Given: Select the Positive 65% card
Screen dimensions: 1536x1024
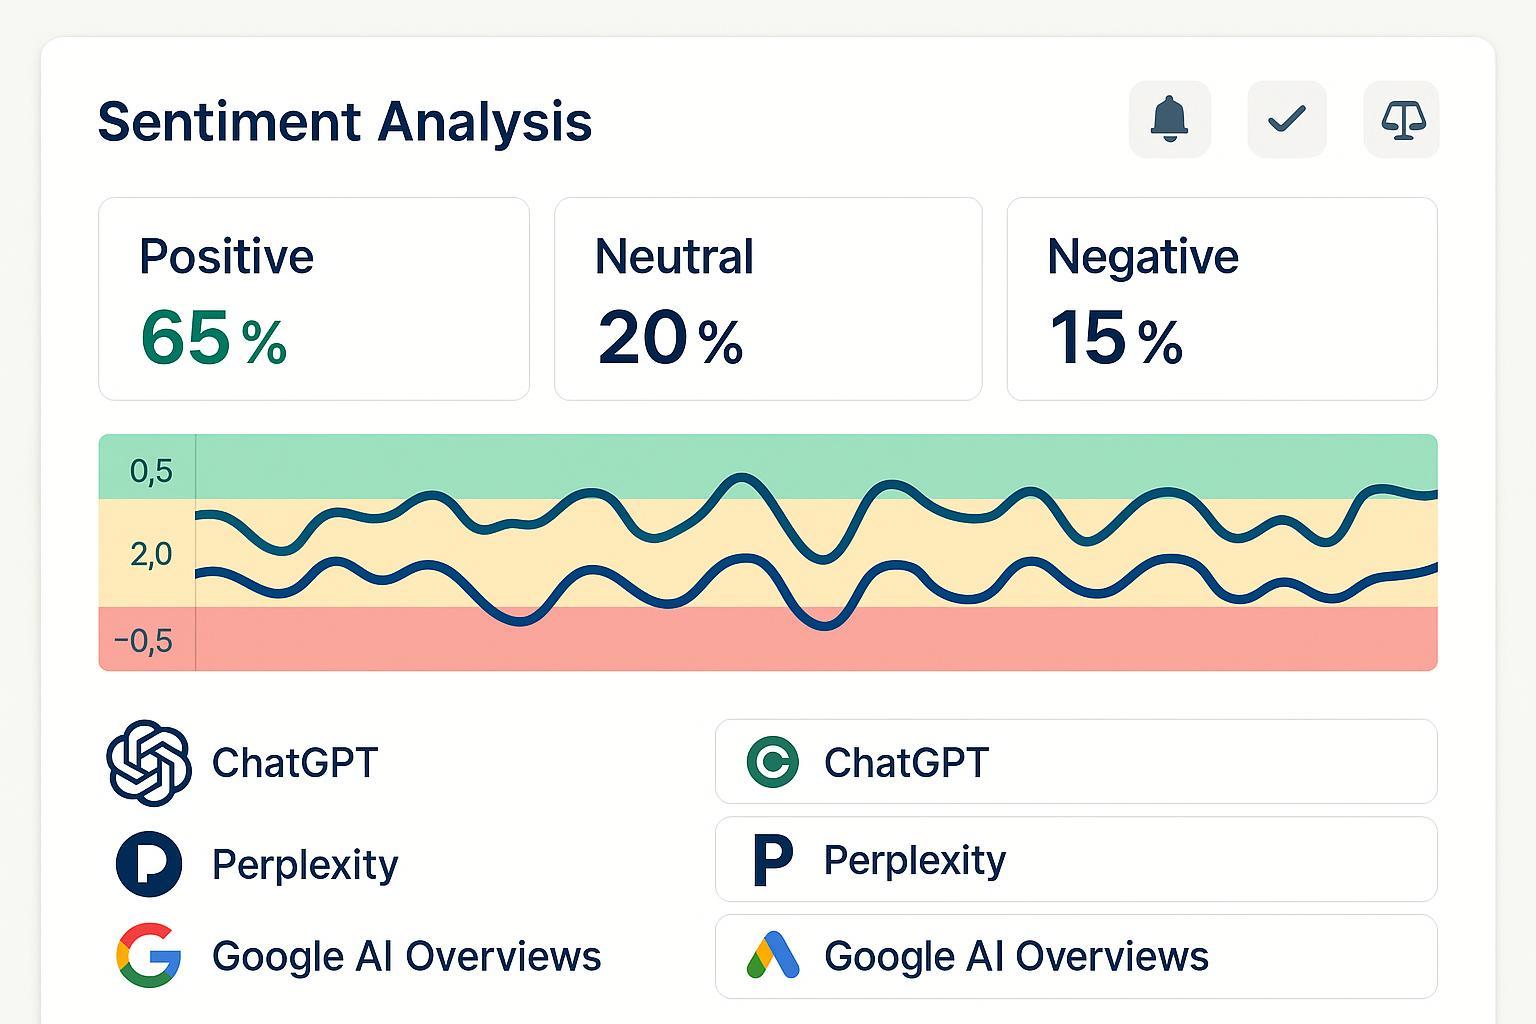Looking at the screenshot, I should [x=313, y=299].
